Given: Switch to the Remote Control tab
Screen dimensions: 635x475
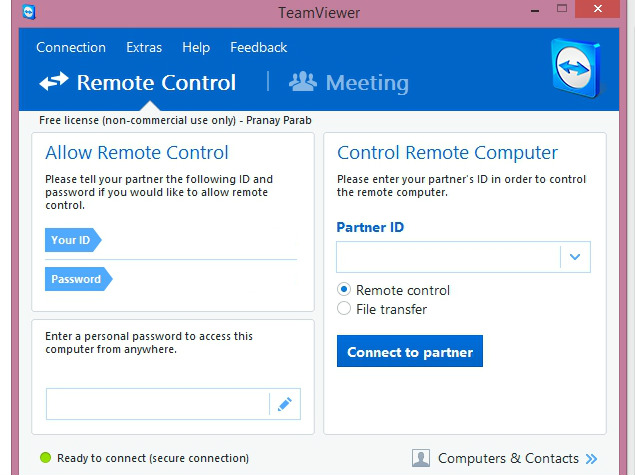Looking at the screenshot, I should point(138,82).
